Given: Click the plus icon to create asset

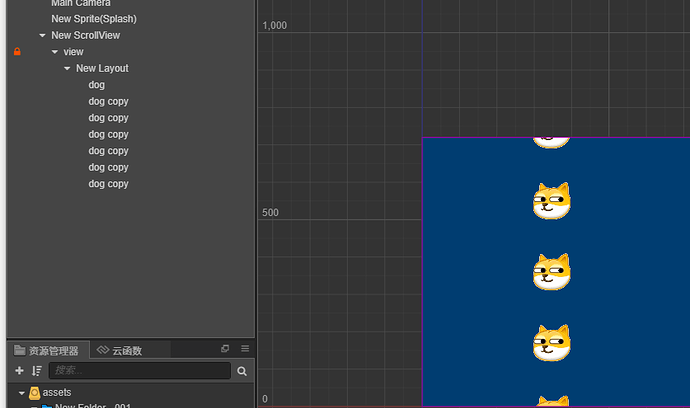Looking at the screenshot, I should tap(19, 371).
